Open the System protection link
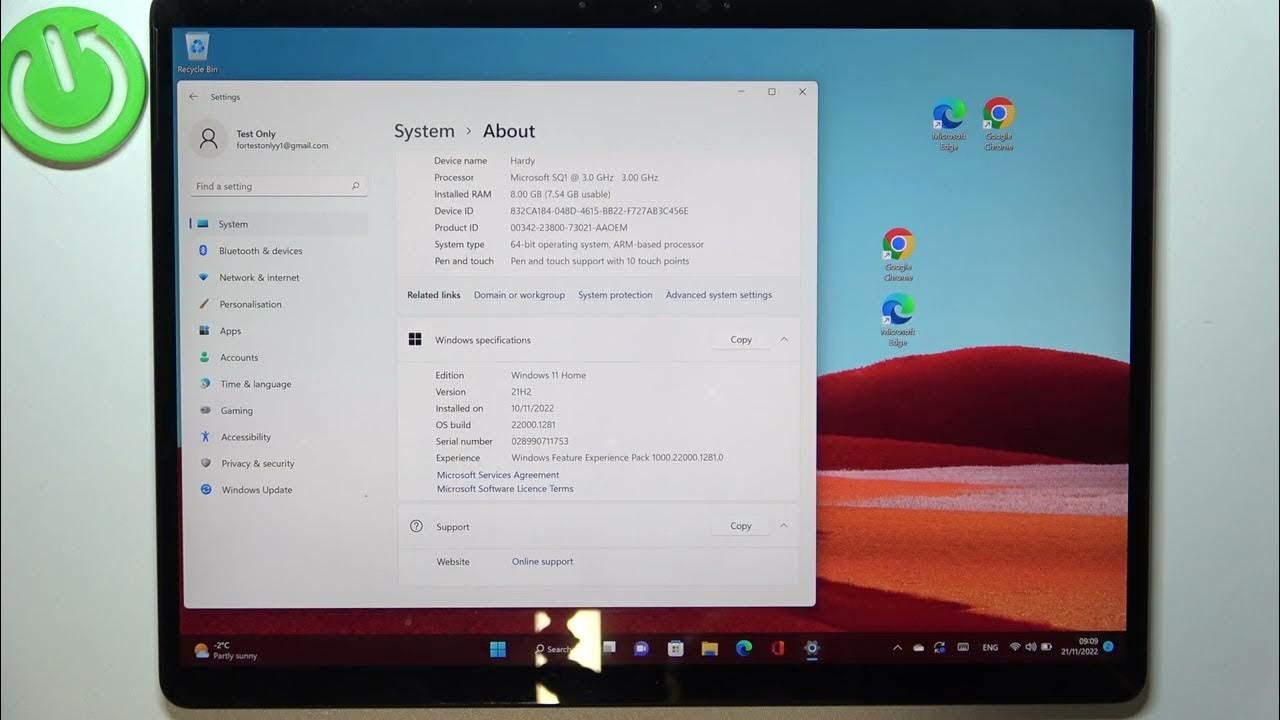Screen dimensions: 1280x720 click(x=615, y=295)
